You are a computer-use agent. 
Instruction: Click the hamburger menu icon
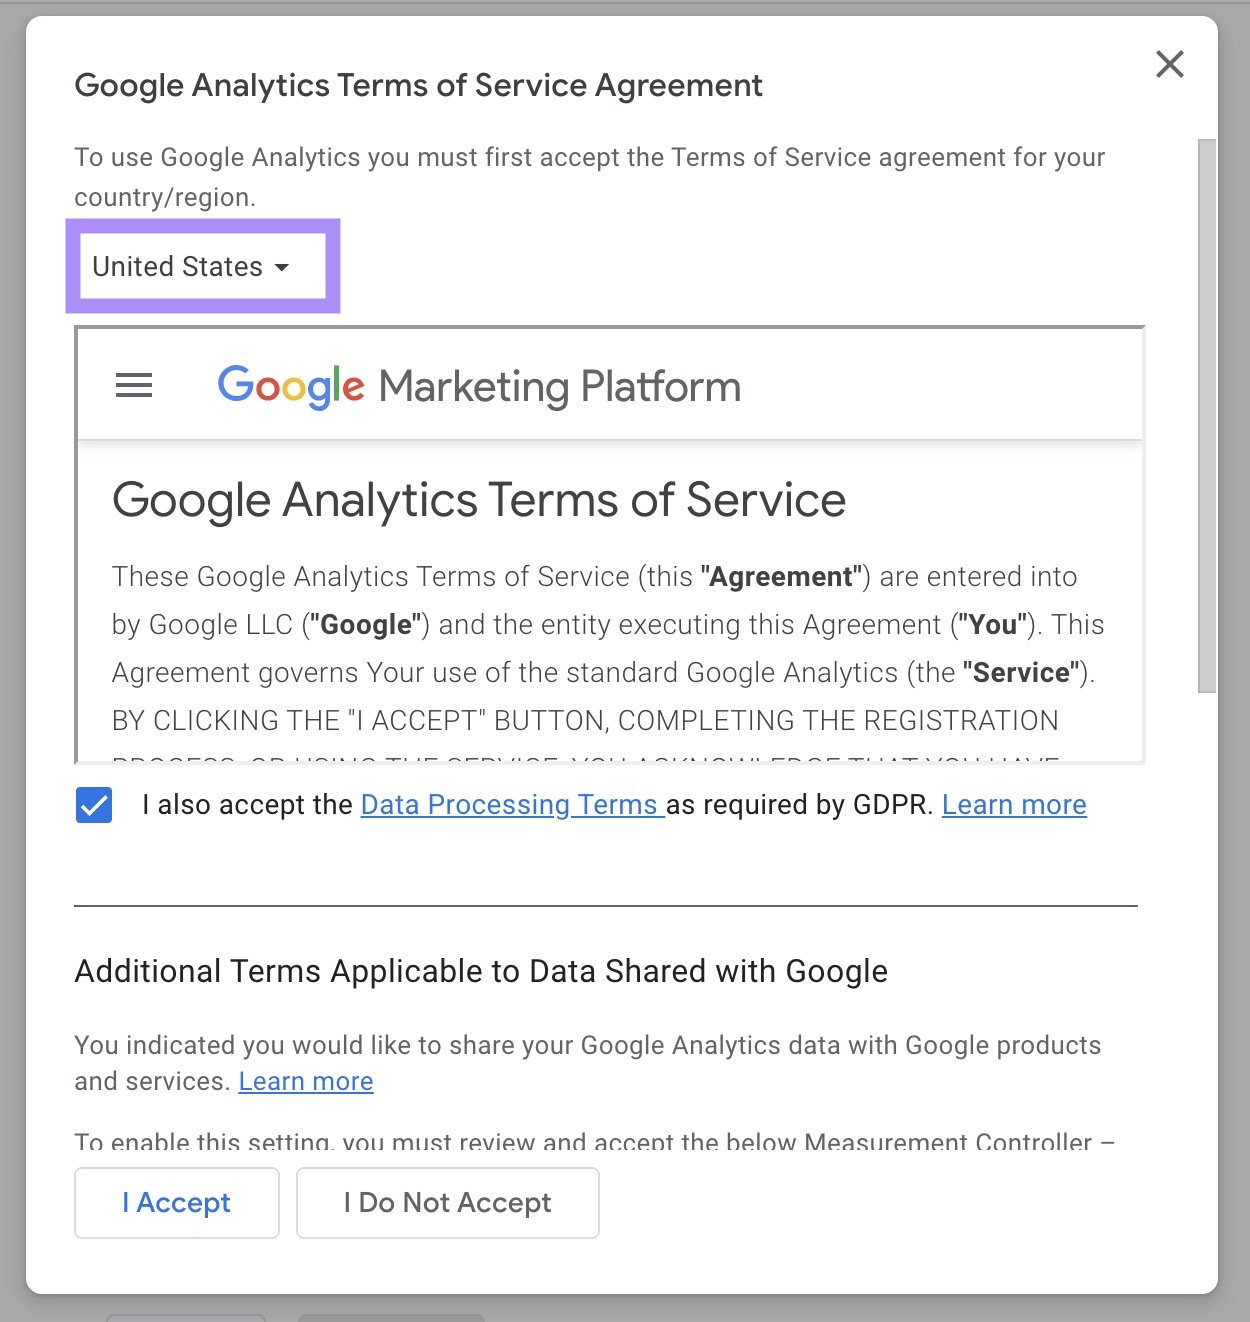coord(133,386)
